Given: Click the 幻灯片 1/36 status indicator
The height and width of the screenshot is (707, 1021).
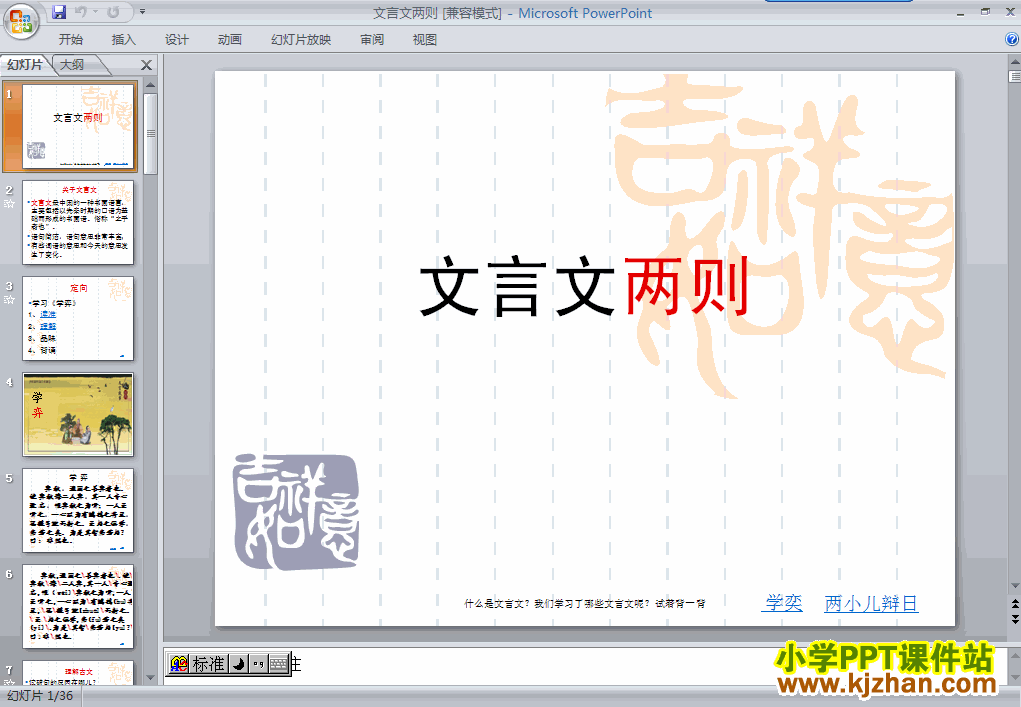Looking at the screenshot, I should pyautogui.click(x=40, y=696).
